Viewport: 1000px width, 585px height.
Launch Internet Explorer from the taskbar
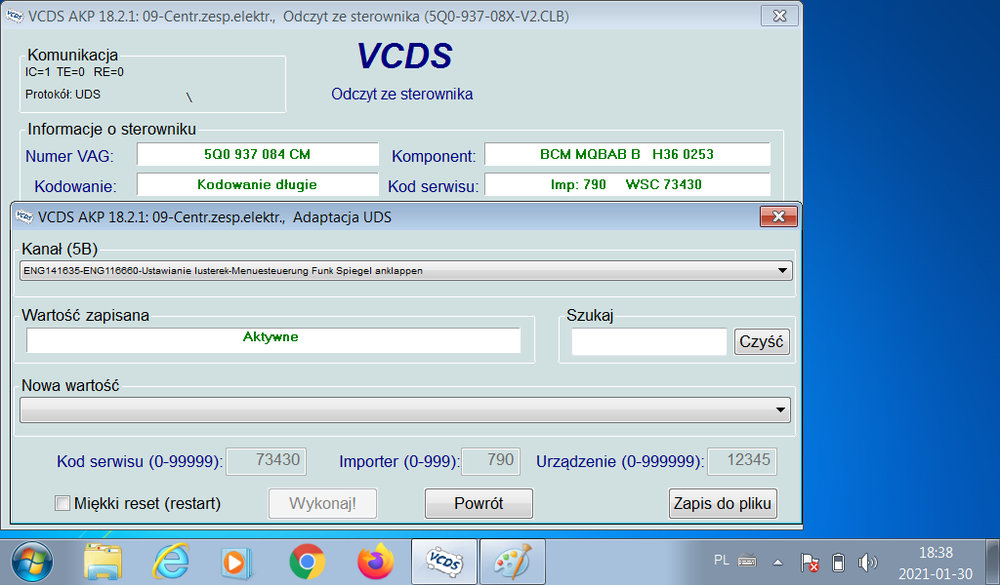click(x=171, y=562)
